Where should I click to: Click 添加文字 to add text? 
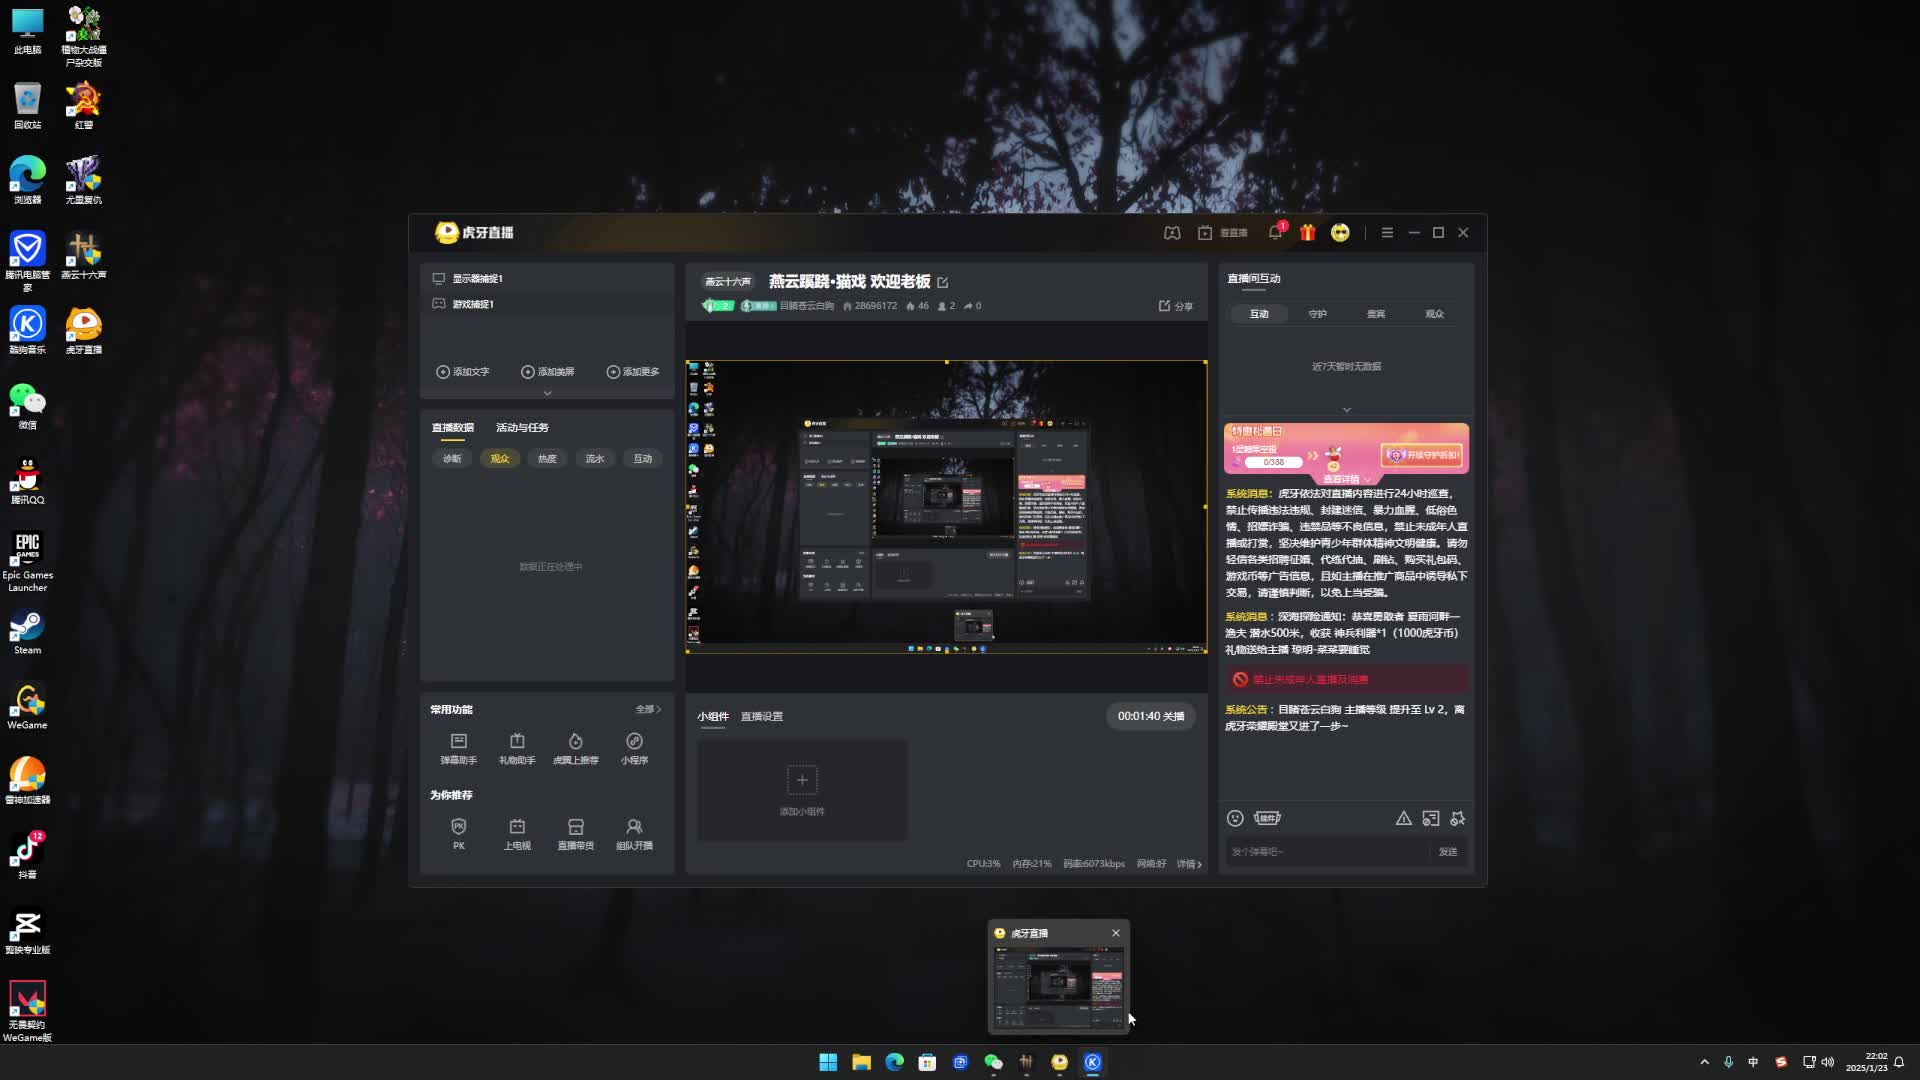463,372
